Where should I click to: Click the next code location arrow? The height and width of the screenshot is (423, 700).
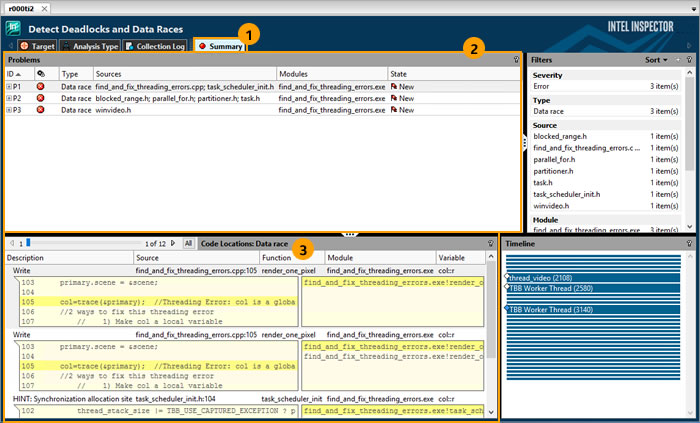pyautogui.click(x=173, y=243)
